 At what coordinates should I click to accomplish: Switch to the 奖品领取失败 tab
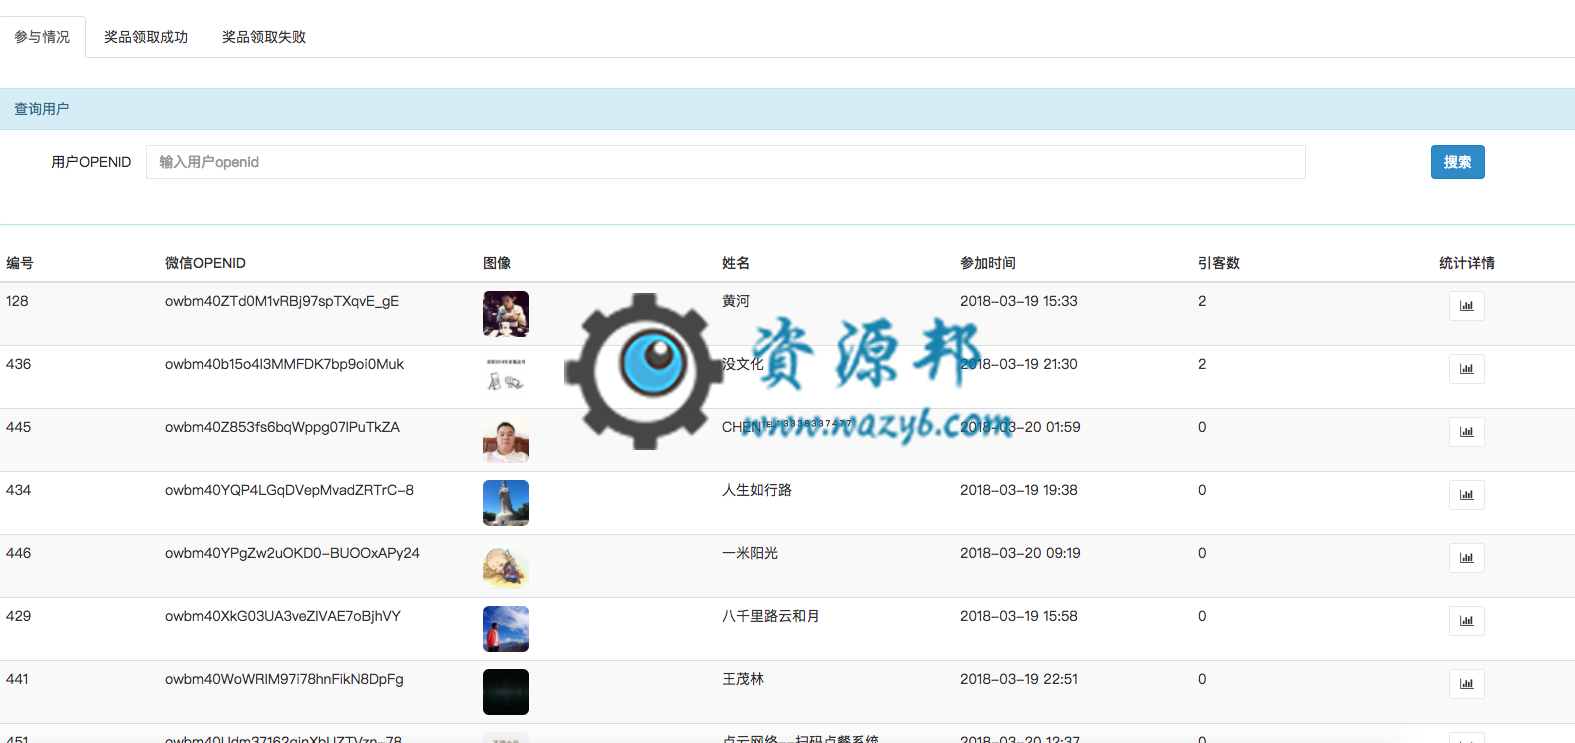(264, 37)
